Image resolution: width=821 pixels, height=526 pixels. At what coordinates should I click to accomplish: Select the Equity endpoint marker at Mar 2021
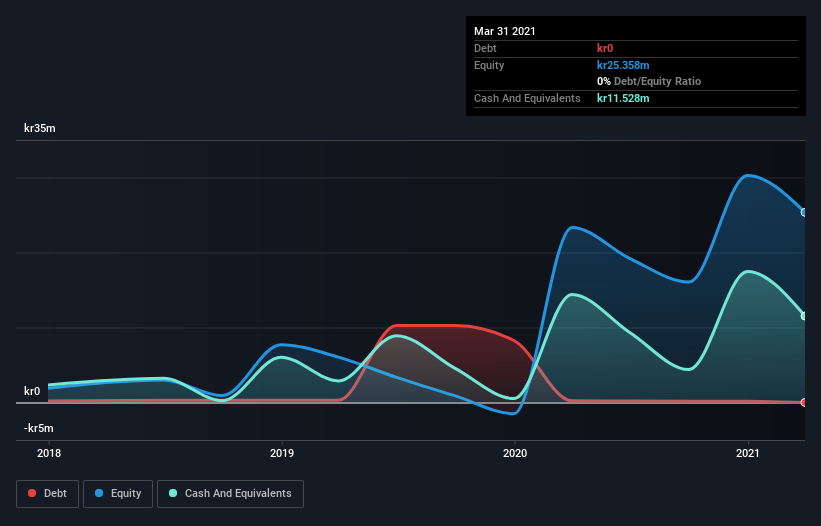[804, 212]
